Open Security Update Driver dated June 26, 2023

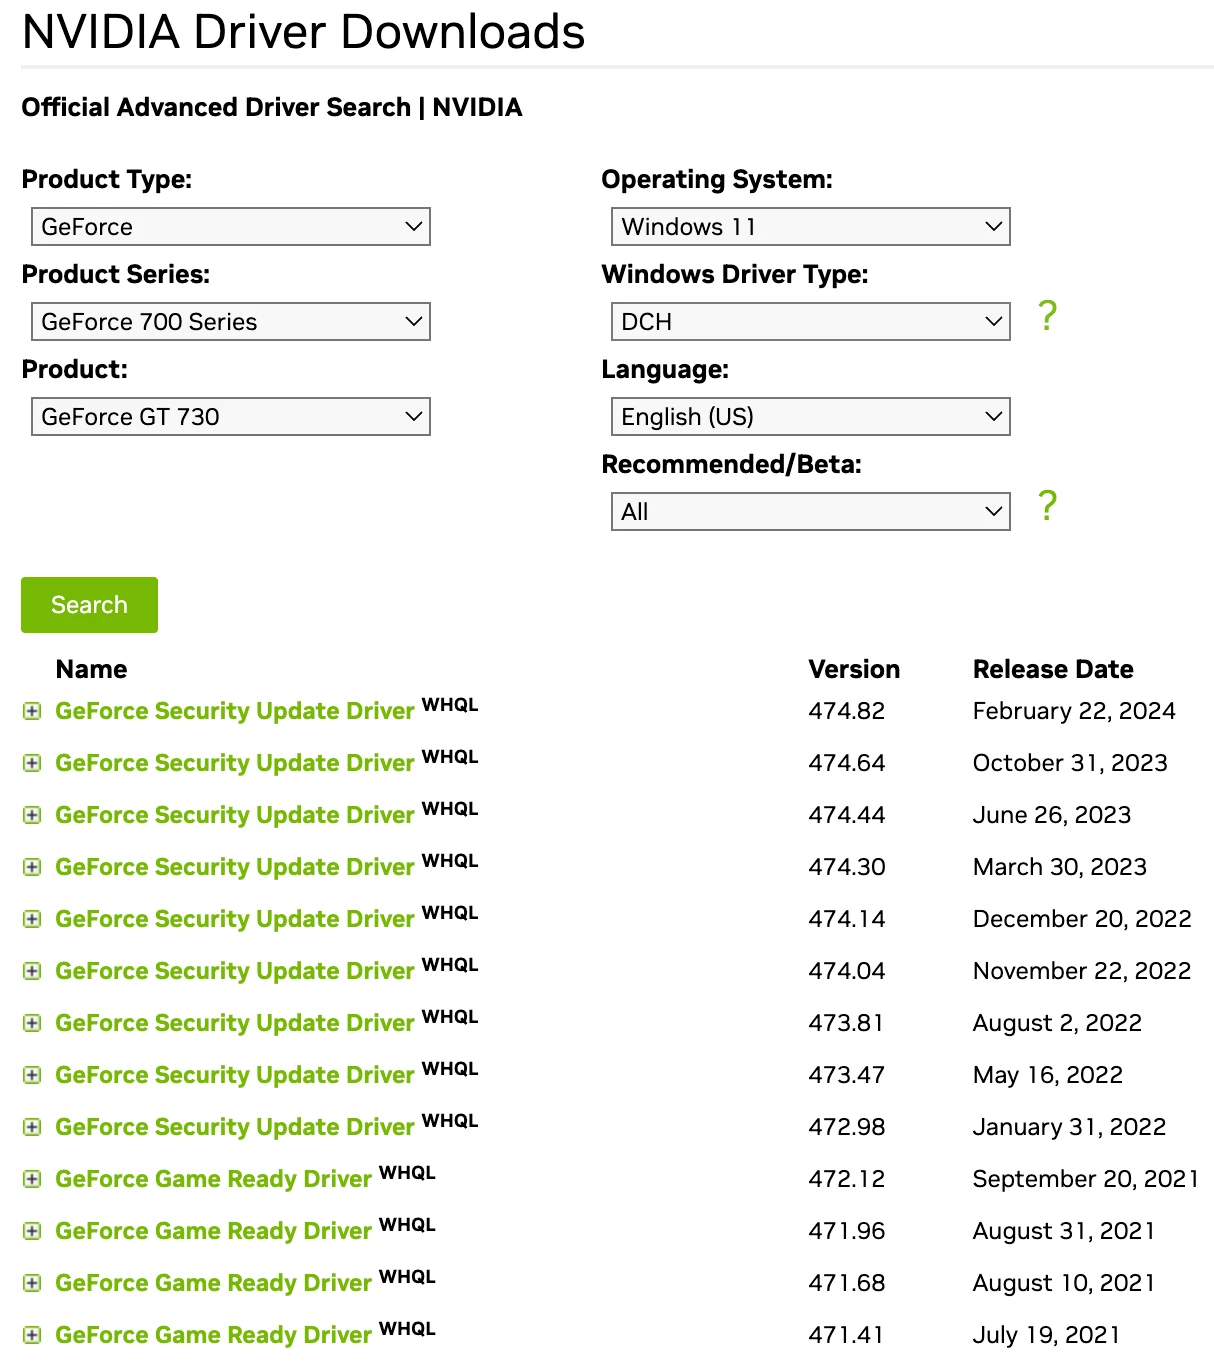[x=234, y=815]
